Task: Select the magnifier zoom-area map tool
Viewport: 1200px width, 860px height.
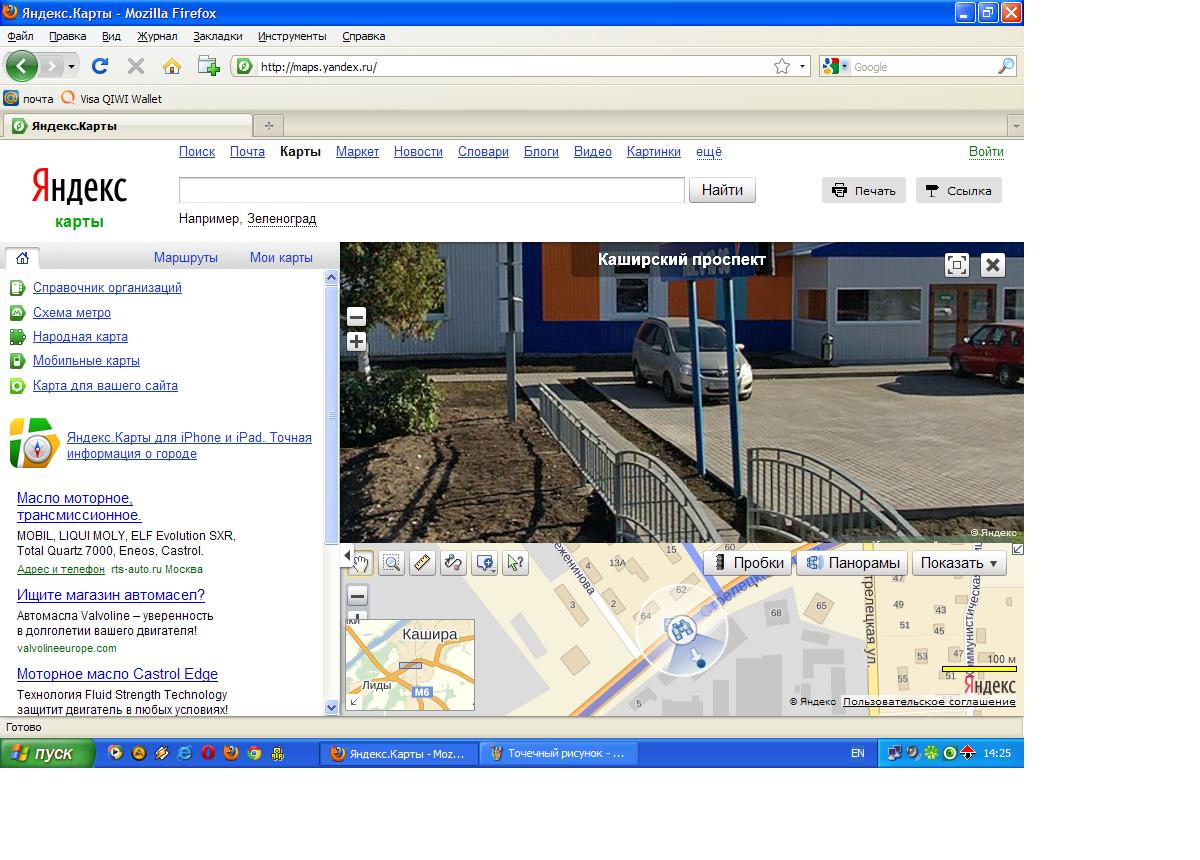Action: [391, 563]
